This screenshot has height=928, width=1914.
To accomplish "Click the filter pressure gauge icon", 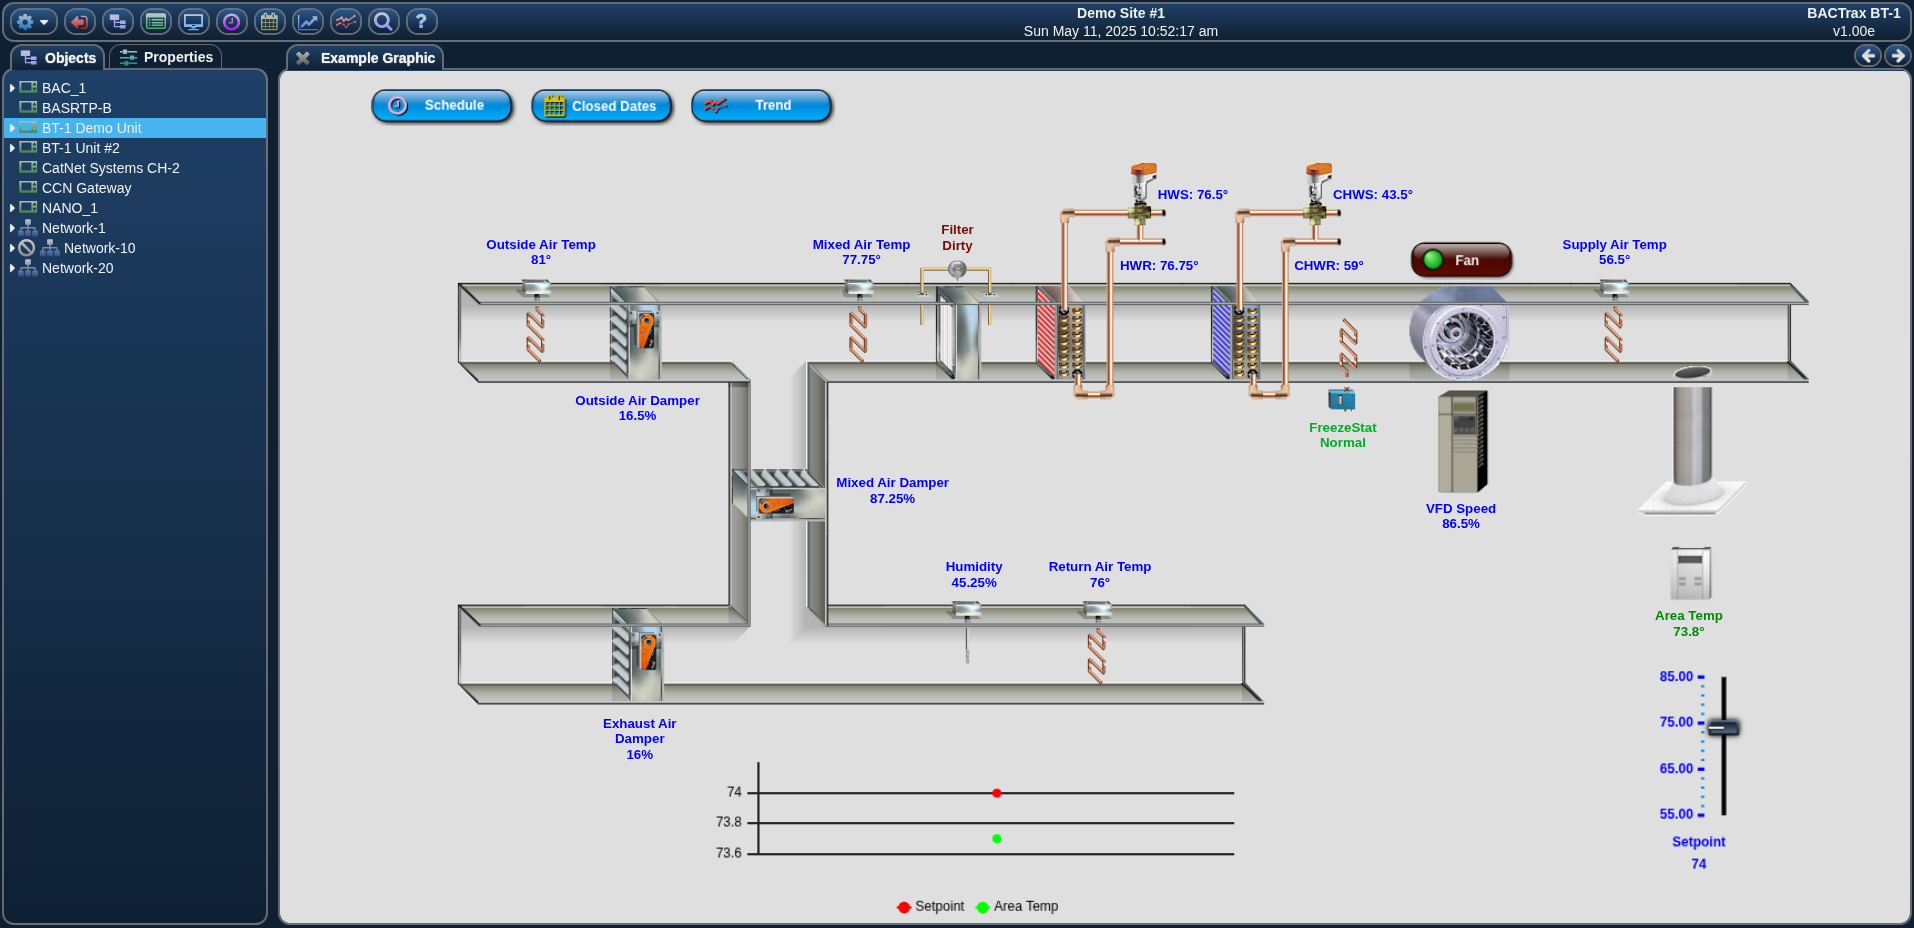I will click(x=957, y=269).
